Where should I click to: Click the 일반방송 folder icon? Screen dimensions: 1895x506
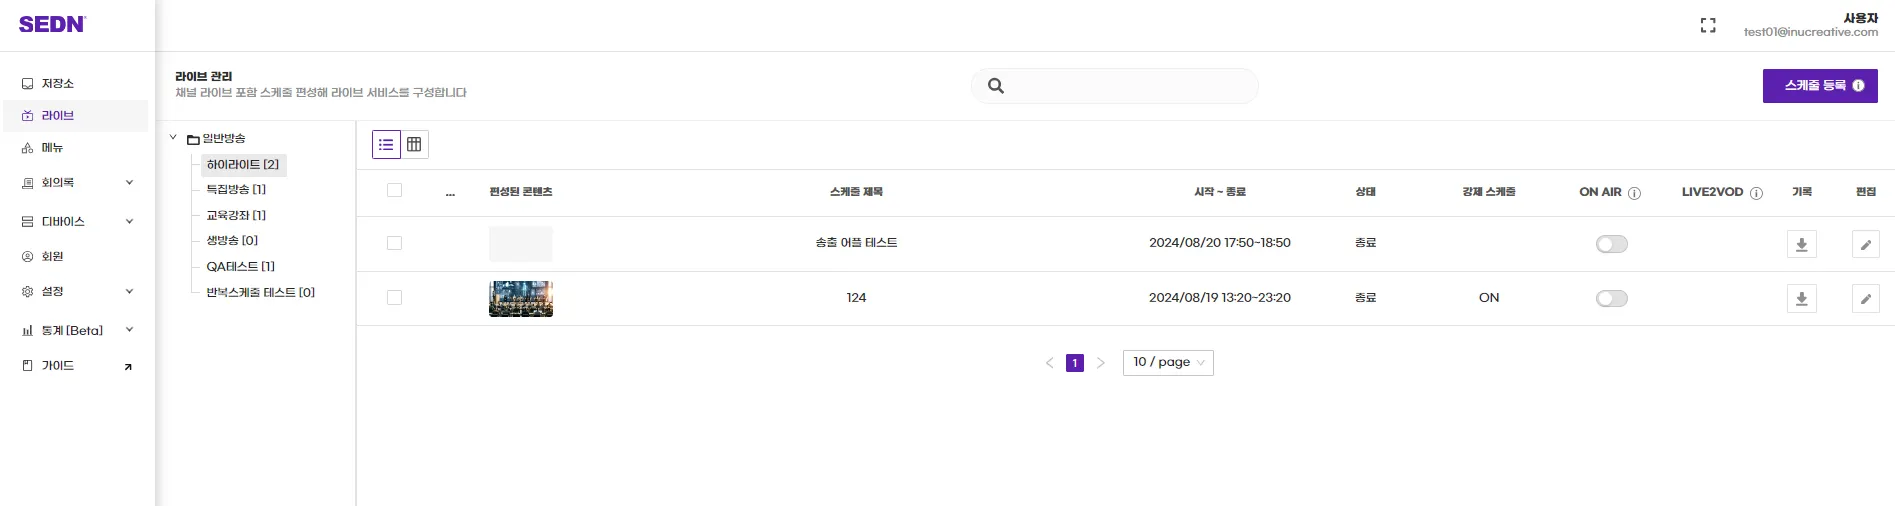194,140
